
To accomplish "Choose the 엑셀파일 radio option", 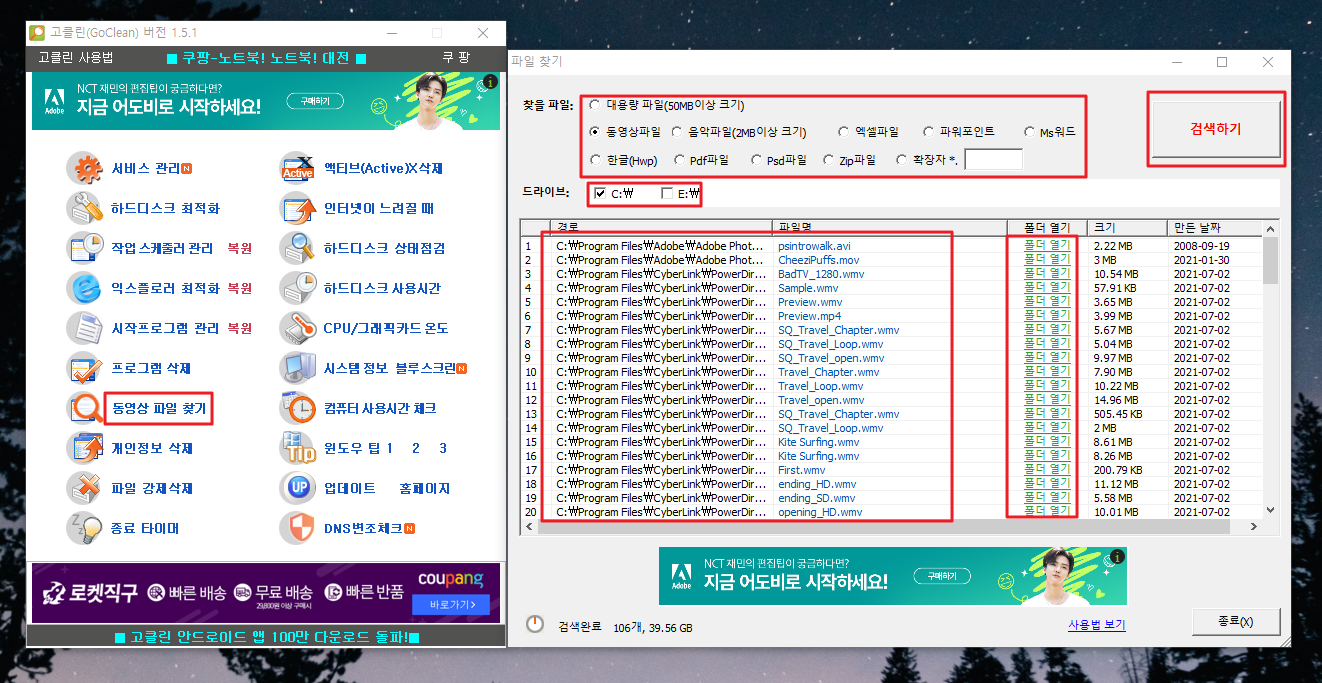I will point(846,132).
